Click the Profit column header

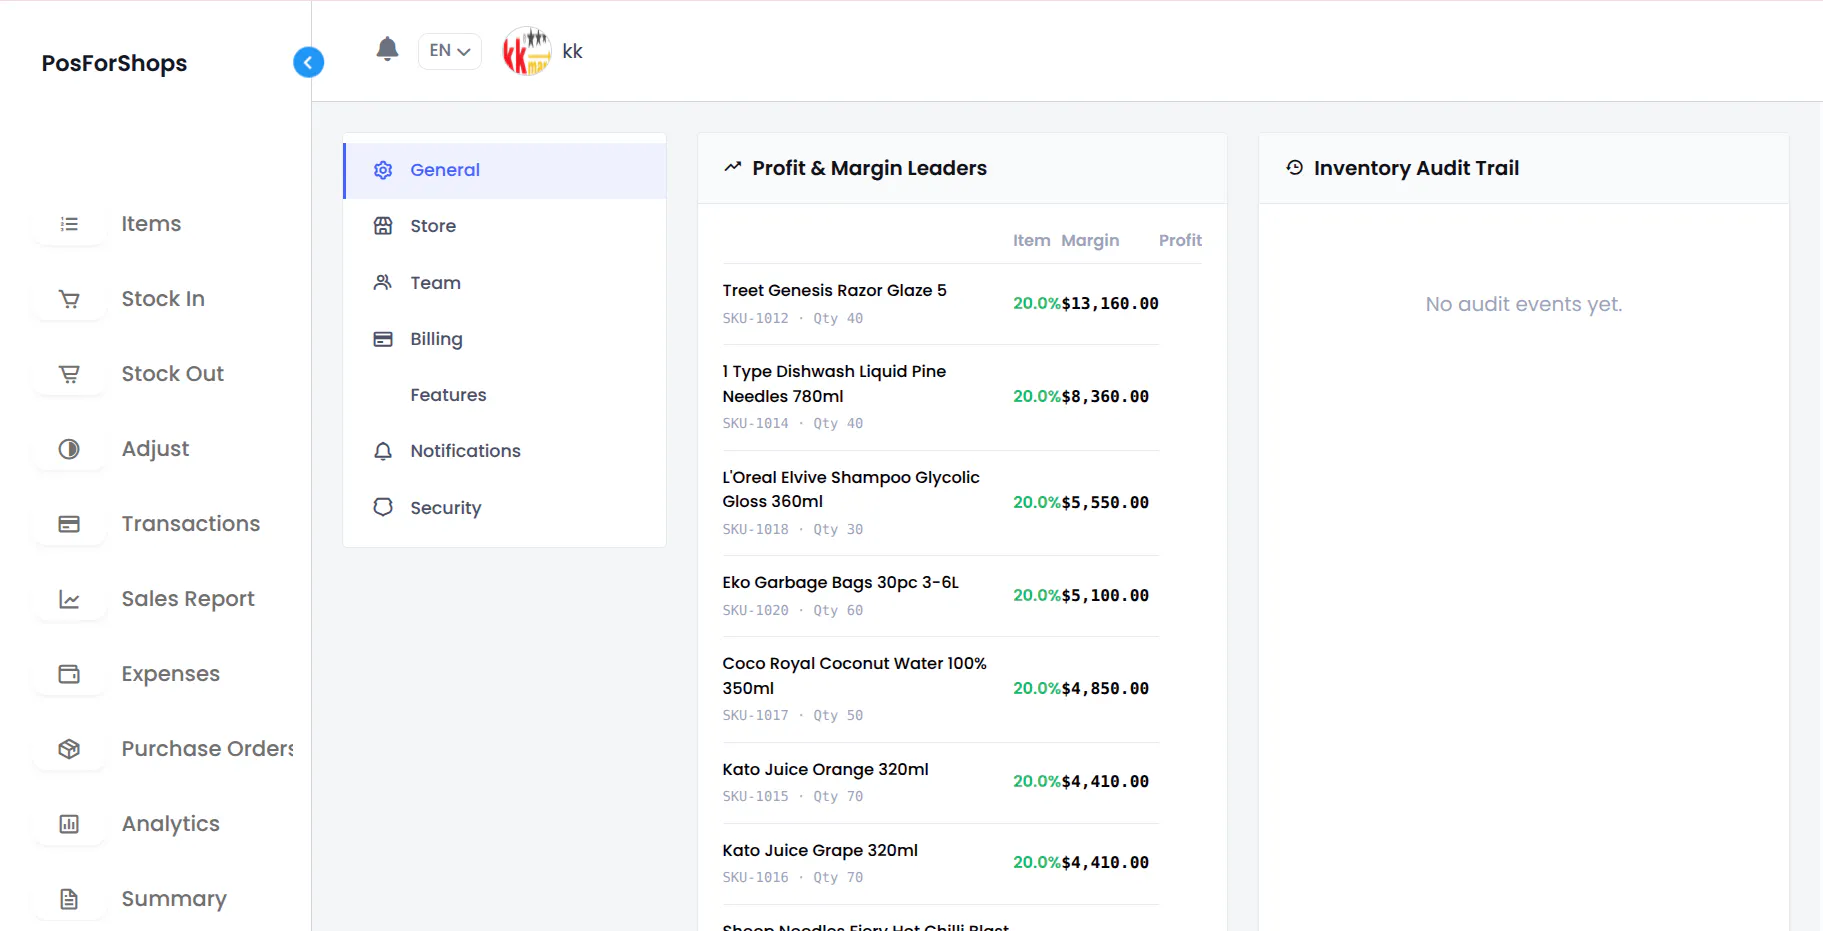tap(1180, 240)
